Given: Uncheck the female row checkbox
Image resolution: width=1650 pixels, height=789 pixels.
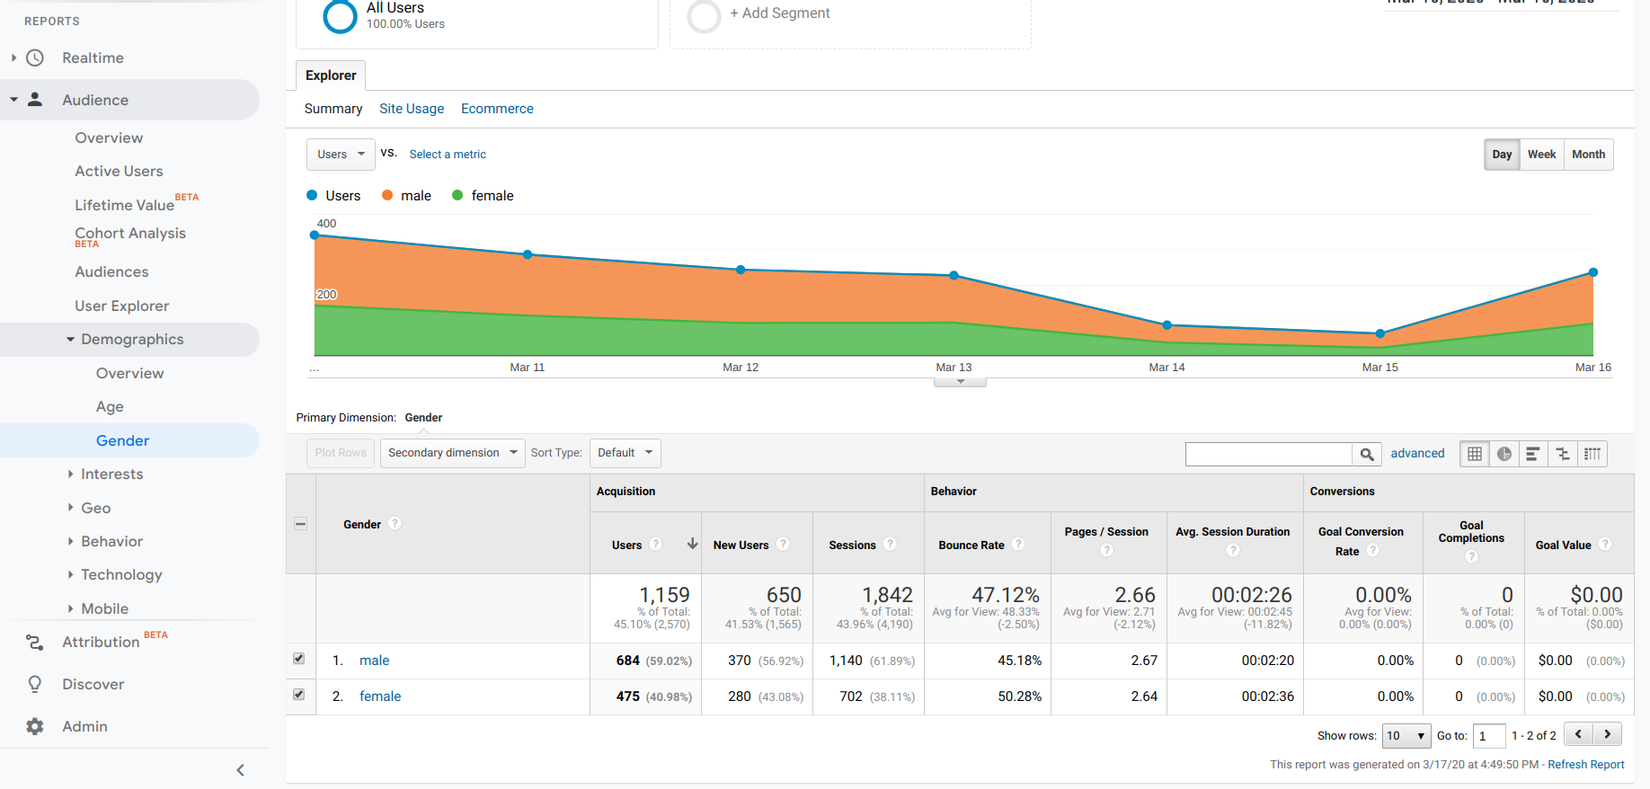Looking at the screenshot, I should tap(299, 695).
